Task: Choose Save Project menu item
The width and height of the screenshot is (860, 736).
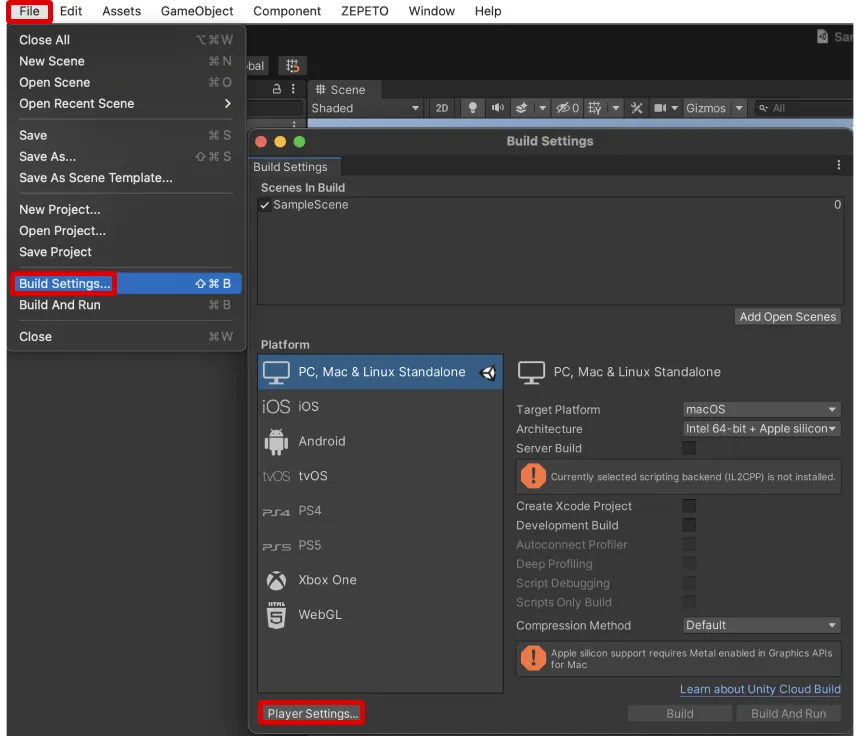Action: (x=126, y=252)
